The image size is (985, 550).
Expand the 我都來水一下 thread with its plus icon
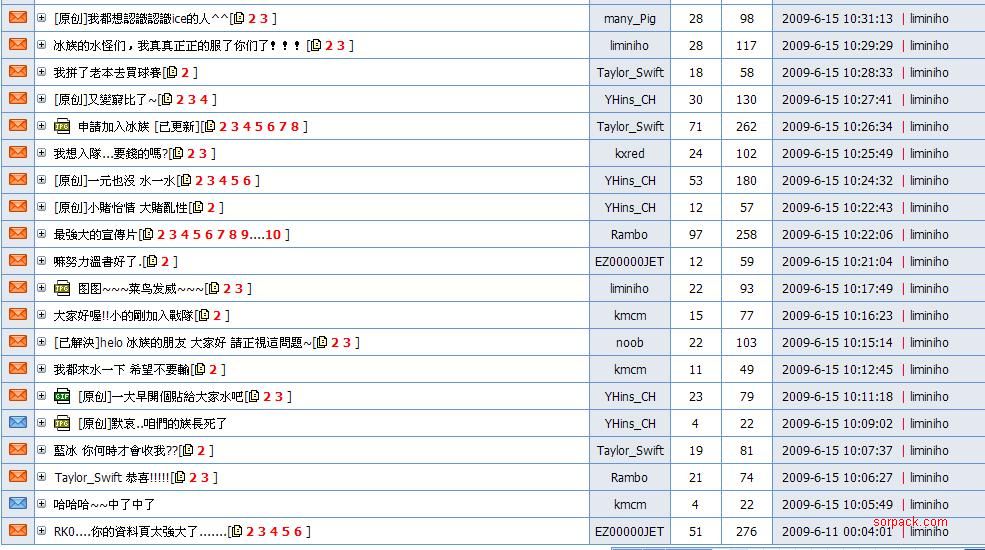41,369
